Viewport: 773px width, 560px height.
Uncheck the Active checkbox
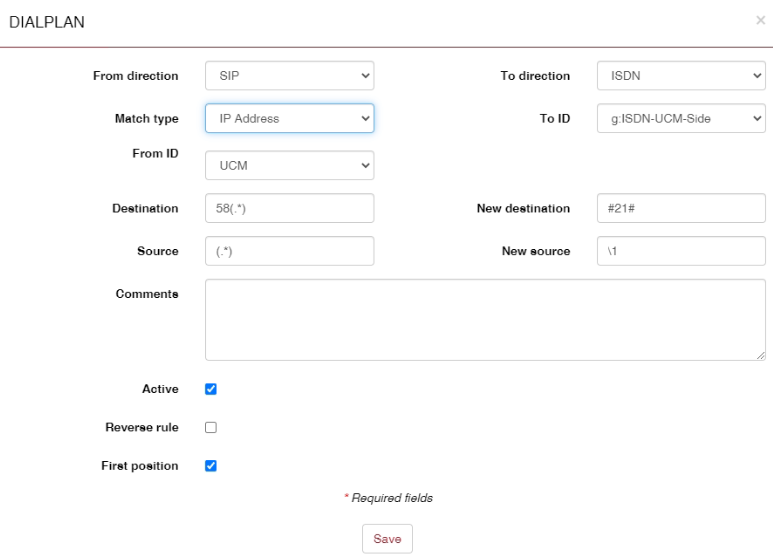tap(211, 390)
